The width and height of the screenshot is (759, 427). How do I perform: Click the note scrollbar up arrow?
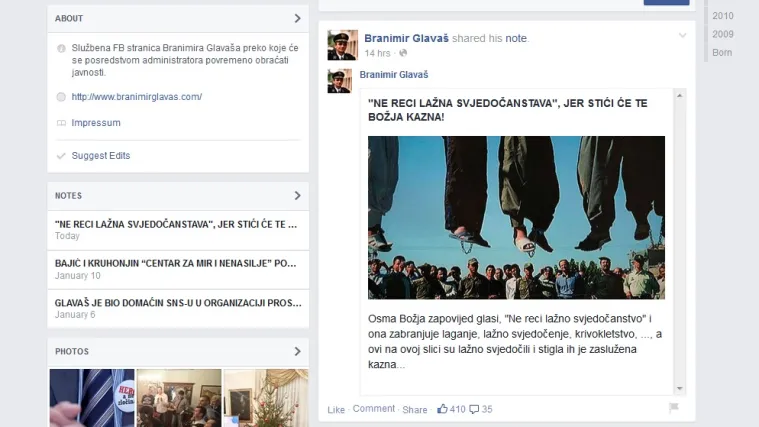click(680, 96)
